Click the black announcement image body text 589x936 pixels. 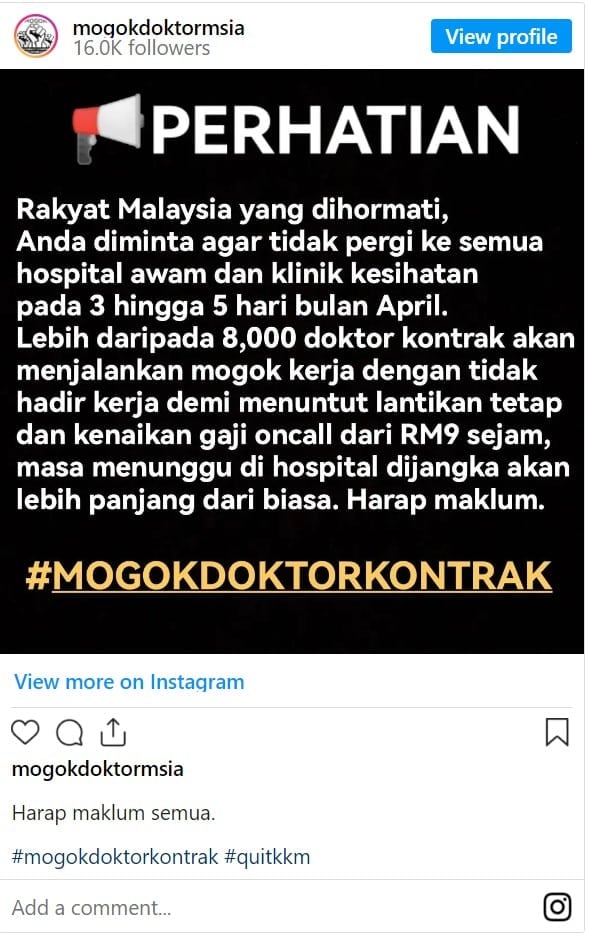pyautogui.click(x=295, y=355)
